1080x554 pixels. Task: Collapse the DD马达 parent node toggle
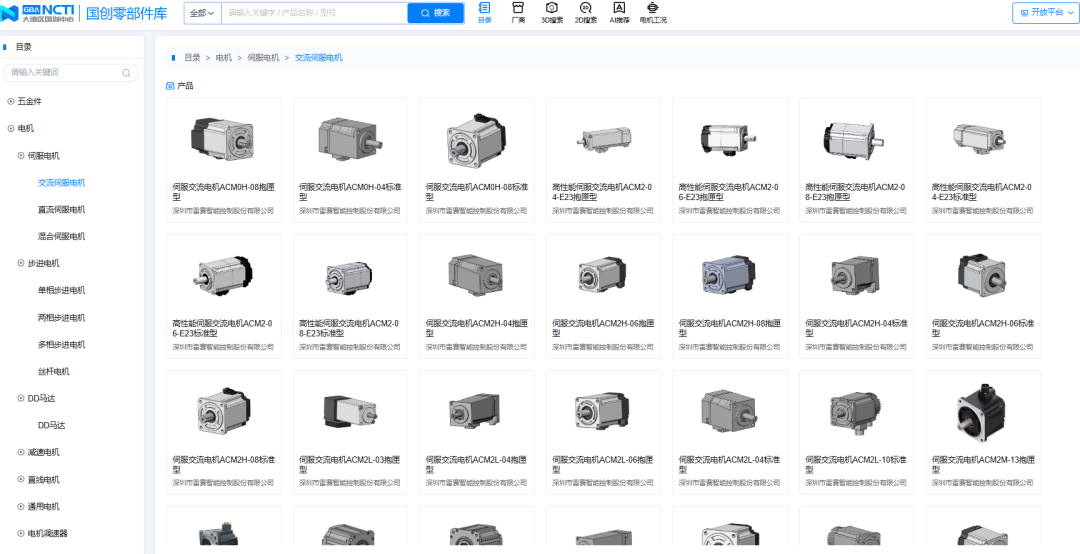point(21,398)
